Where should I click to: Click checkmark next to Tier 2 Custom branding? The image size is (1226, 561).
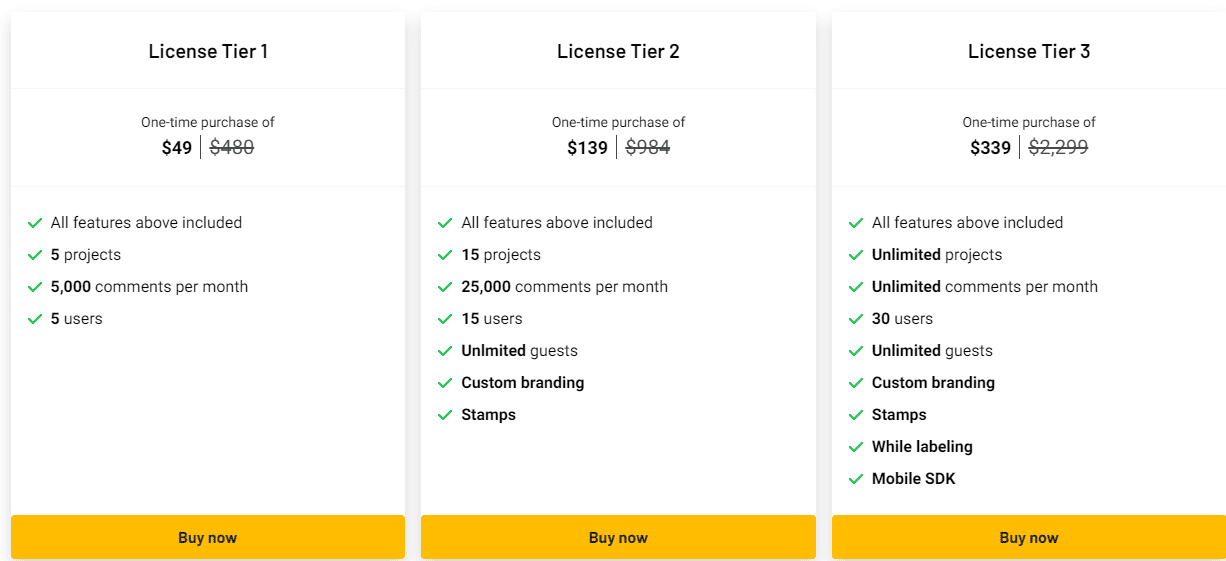click(x=445, y=383)
